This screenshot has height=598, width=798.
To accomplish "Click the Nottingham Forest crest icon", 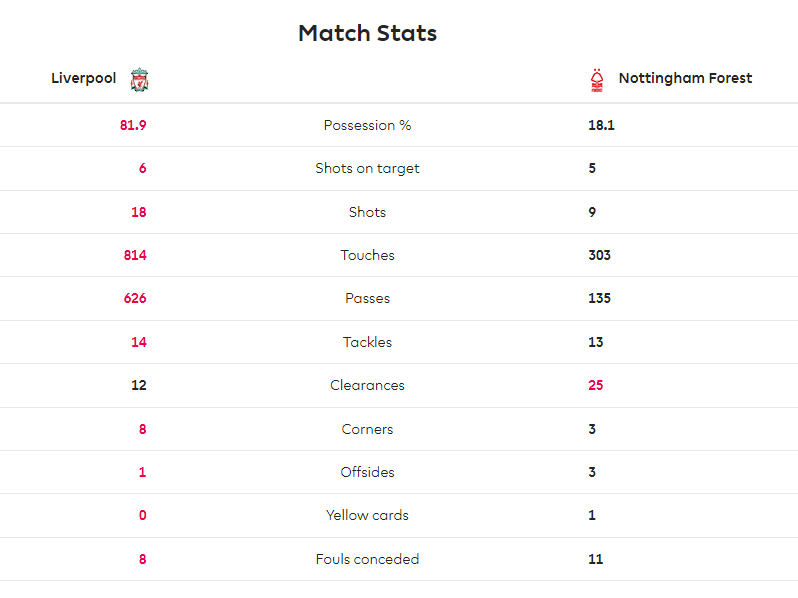I will click(x=596, y=80).
